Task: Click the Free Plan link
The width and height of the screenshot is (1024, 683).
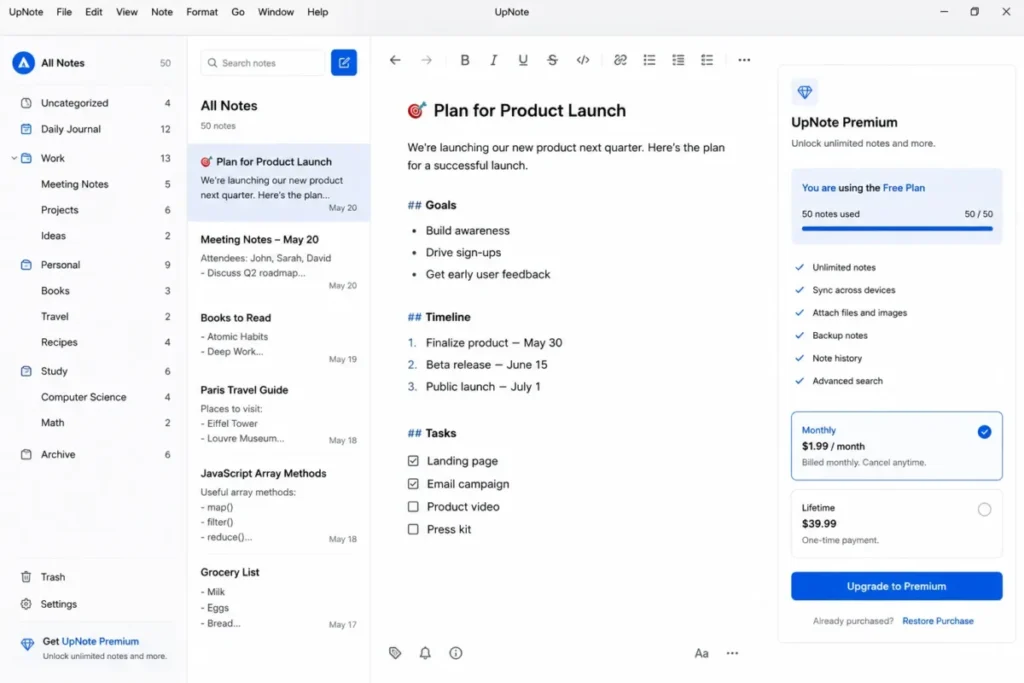Action: point(904,188)
